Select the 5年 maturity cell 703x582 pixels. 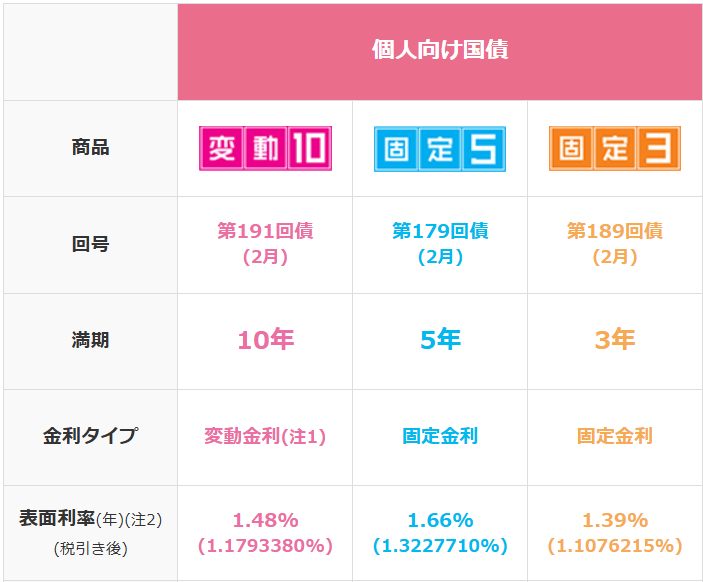439,340
